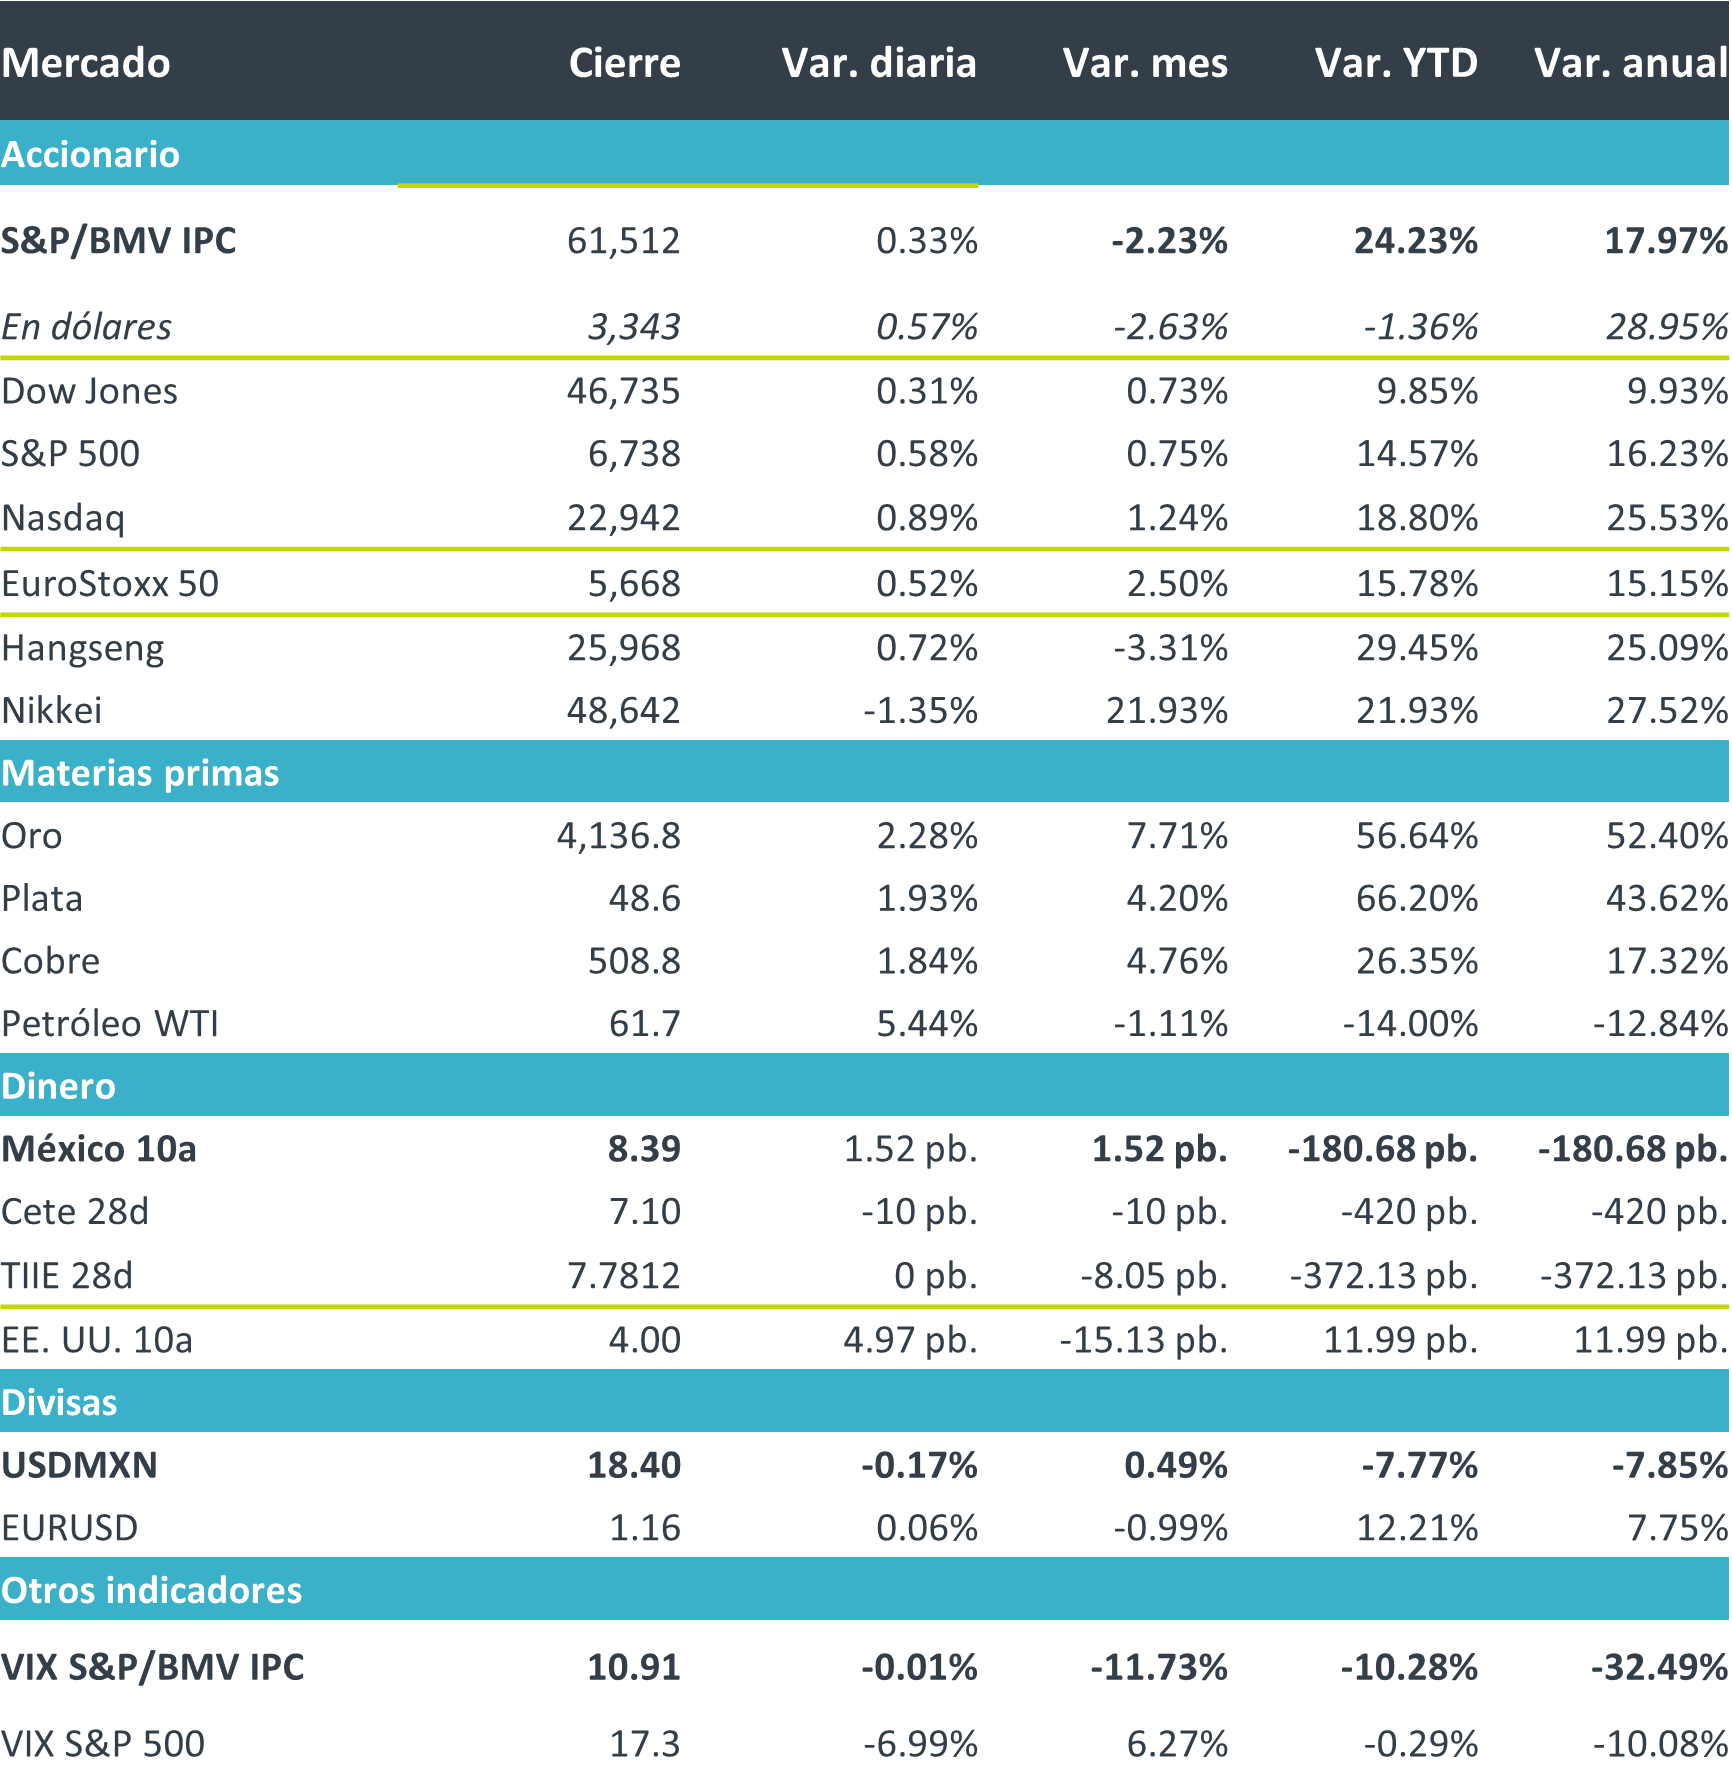The width and height of the screenshot is (1732, 1791).
Task: Select the VIX S&P 500 row label
Action: click(103, 1744)
